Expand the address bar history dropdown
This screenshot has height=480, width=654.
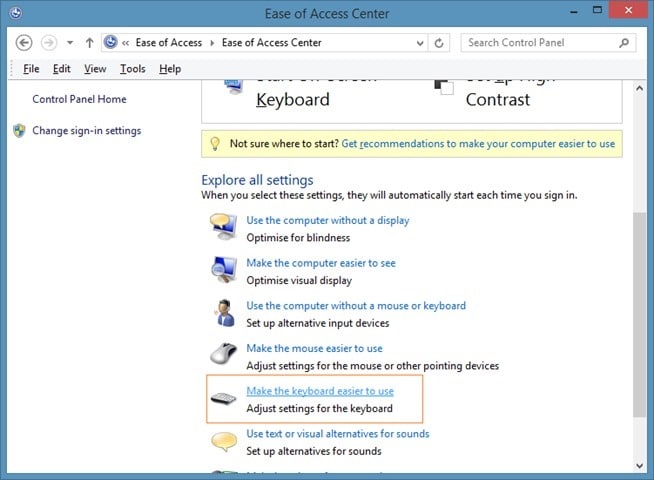point(420,43)
